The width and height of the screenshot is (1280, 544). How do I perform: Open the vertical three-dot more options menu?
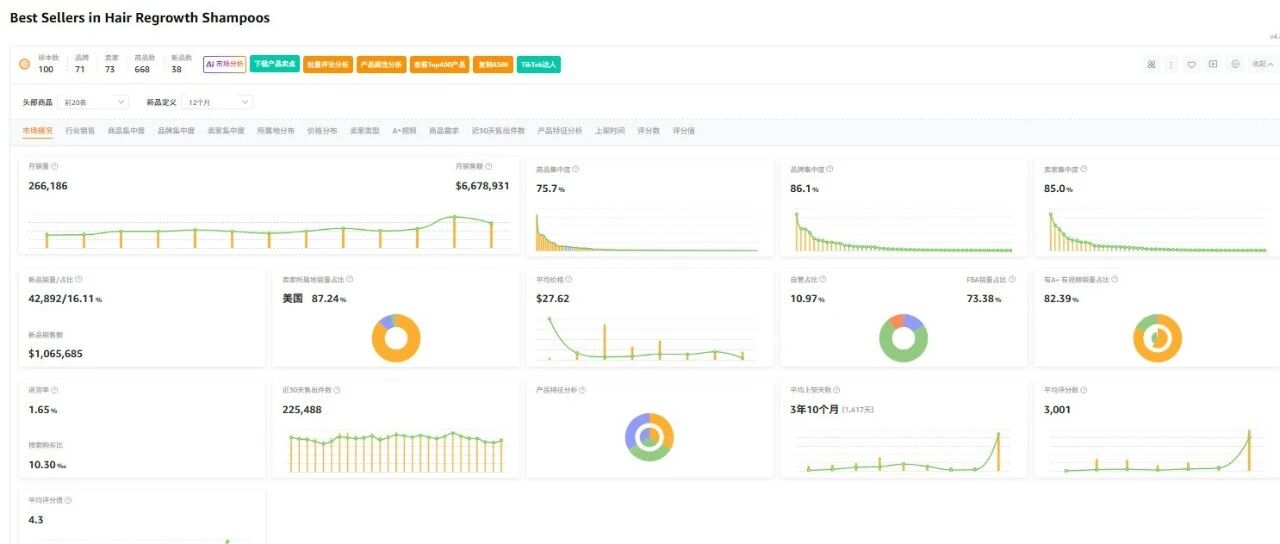coord(1171,64)
